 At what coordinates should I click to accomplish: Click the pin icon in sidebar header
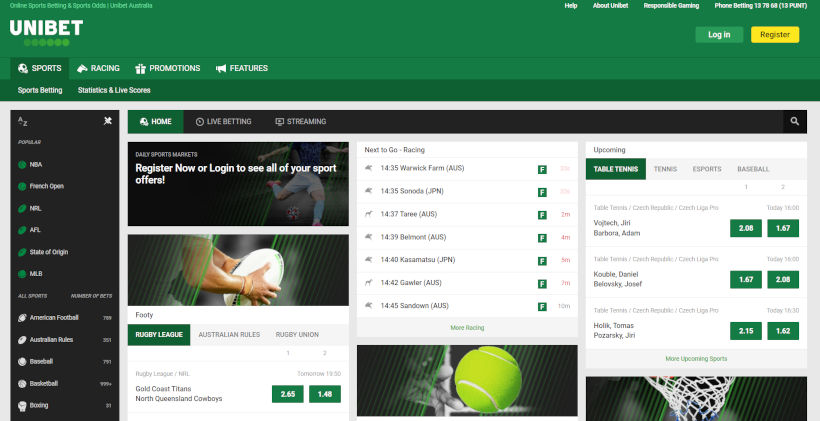[108, 121]
